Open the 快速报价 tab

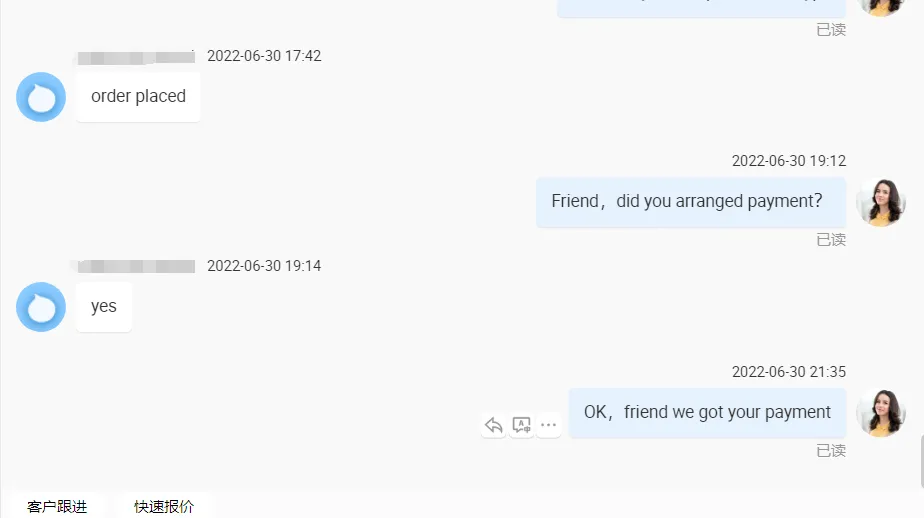(x=164, y=506)
